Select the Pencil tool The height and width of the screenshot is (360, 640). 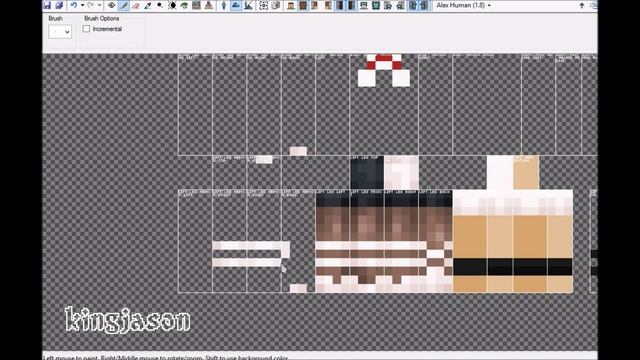coord(124,5)
